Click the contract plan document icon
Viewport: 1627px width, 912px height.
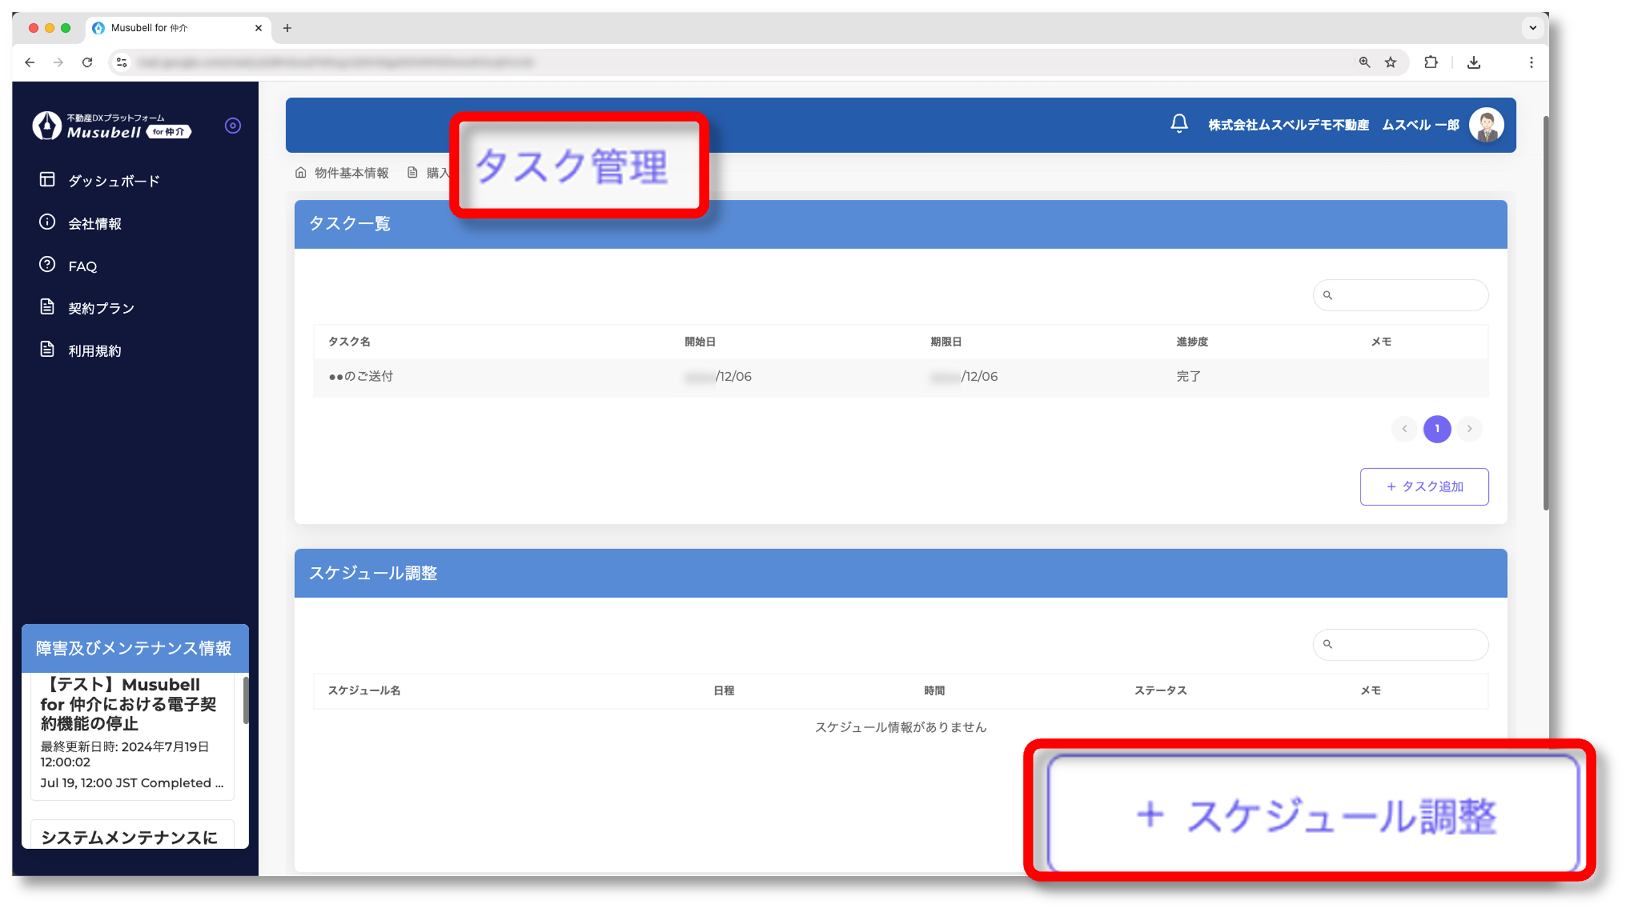47,307
